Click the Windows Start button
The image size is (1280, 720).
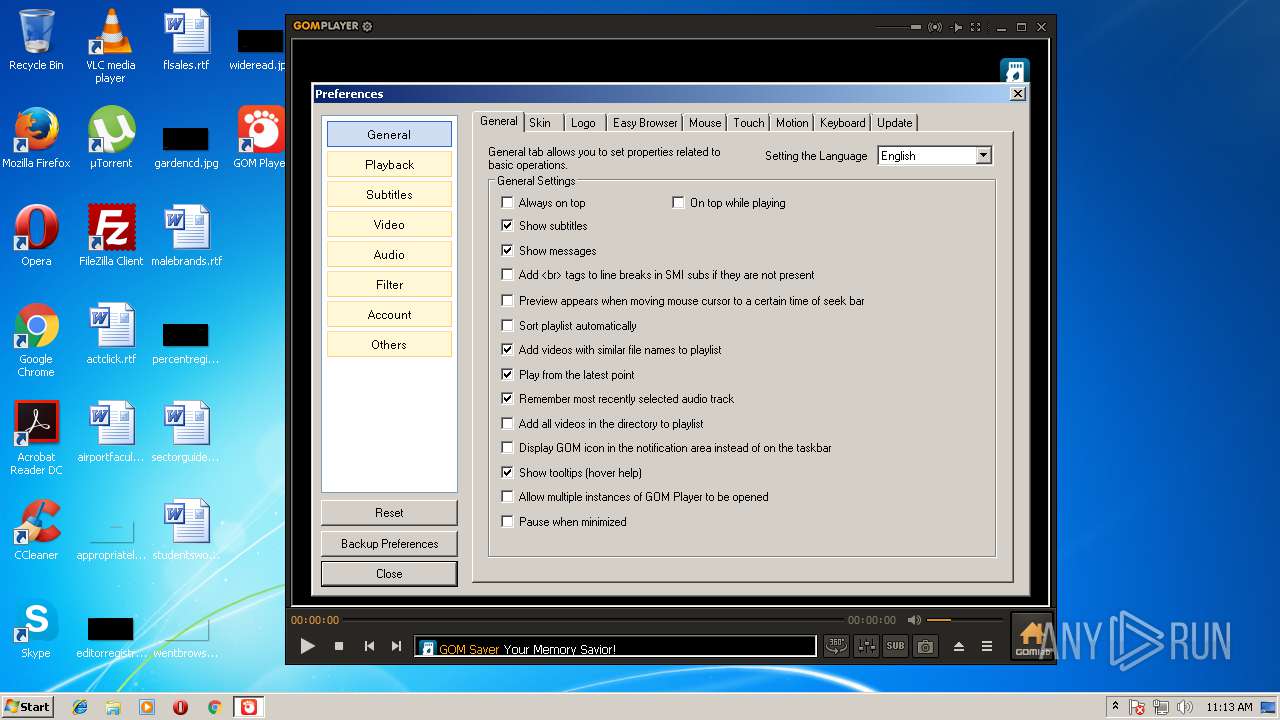[28, 707]
